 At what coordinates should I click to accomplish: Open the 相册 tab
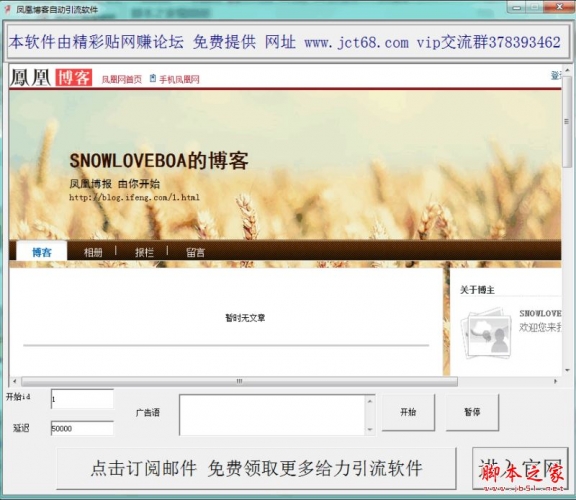(x=93, y=252)
